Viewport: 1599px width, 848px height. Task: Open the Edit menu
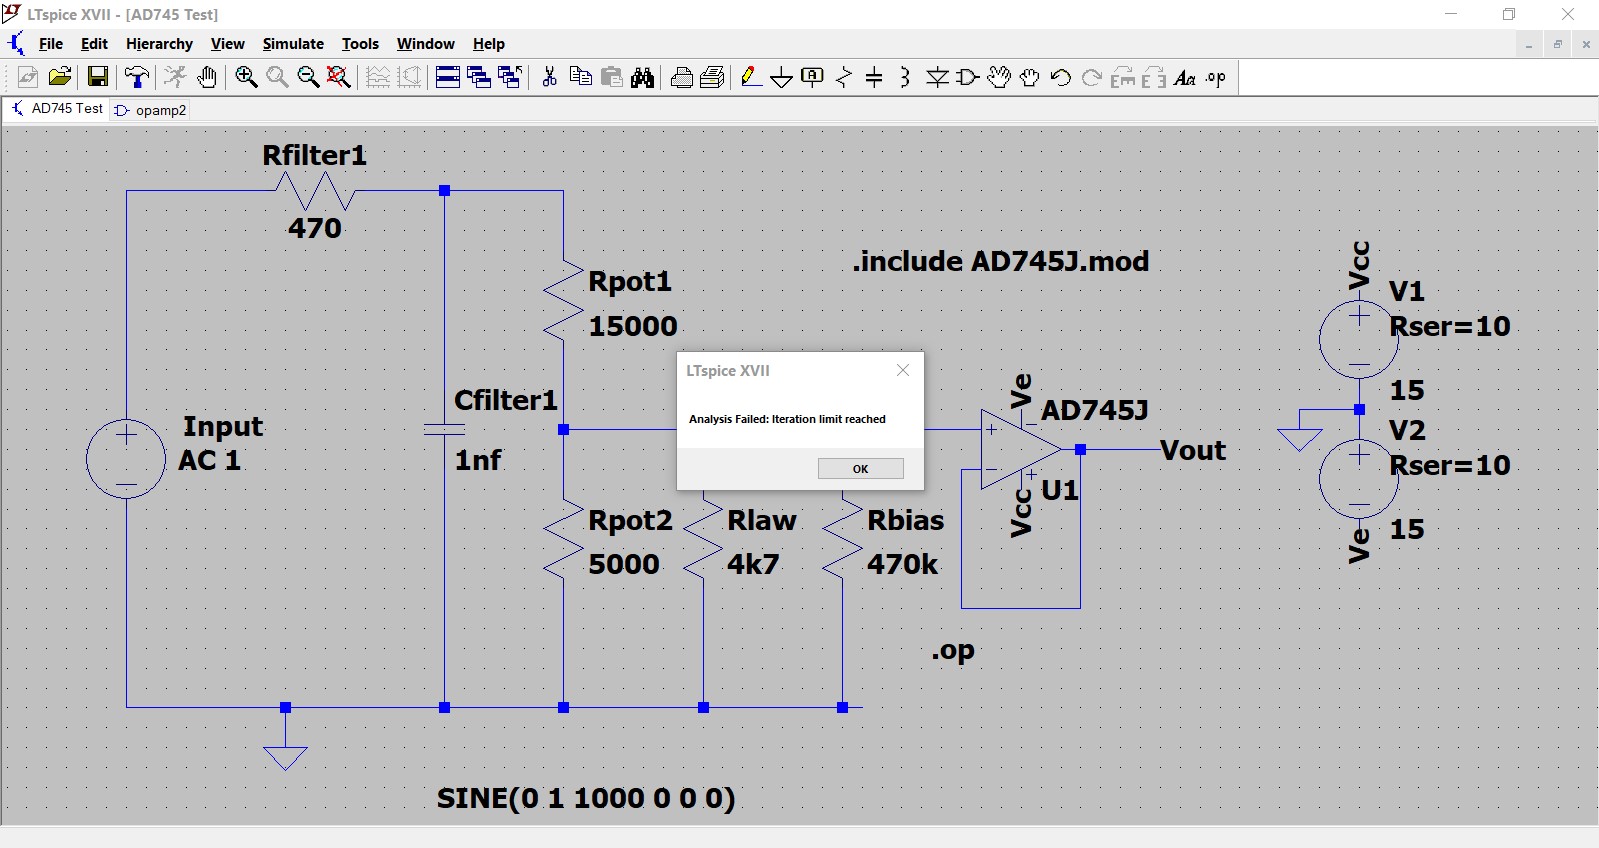coord(94,44)
